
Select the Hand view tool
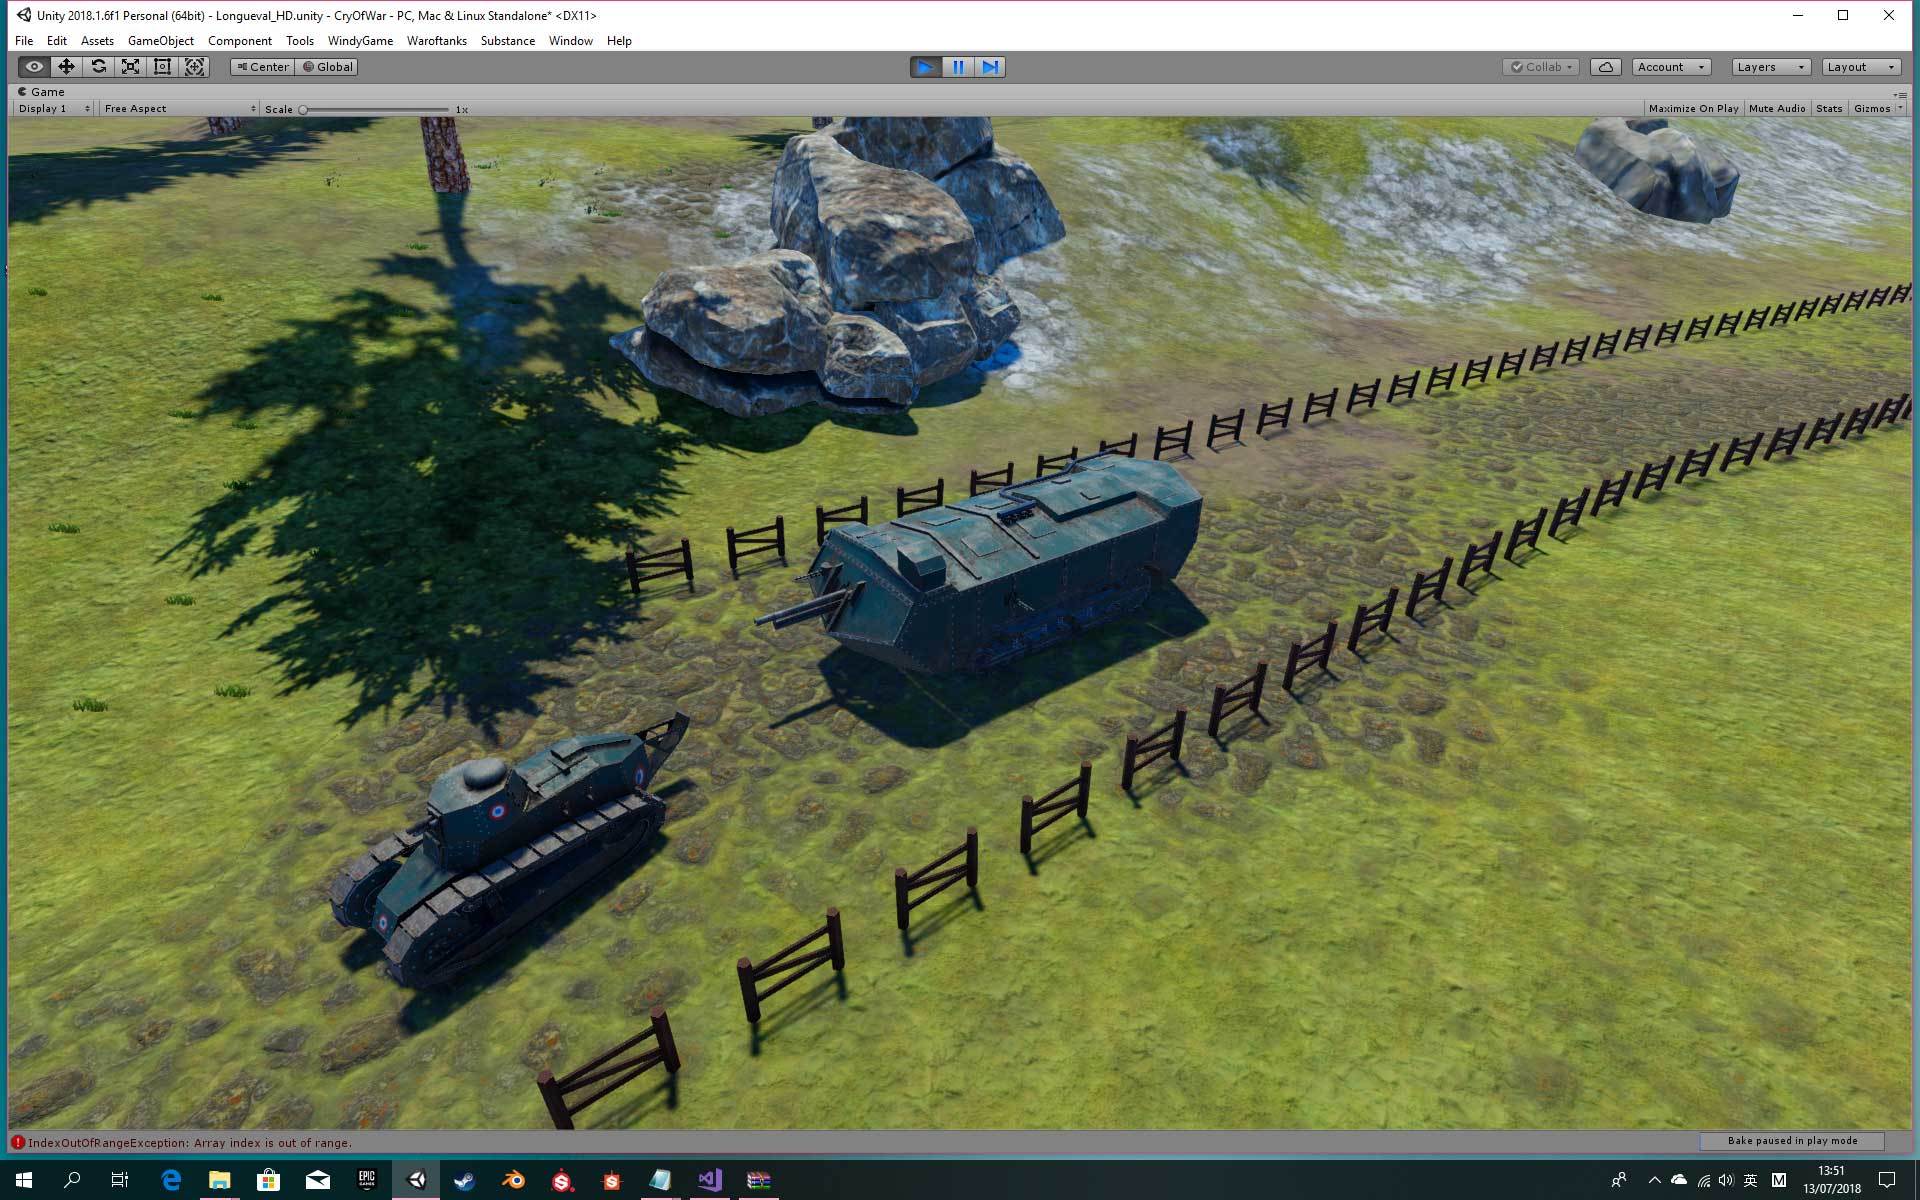tap(34, 67)
